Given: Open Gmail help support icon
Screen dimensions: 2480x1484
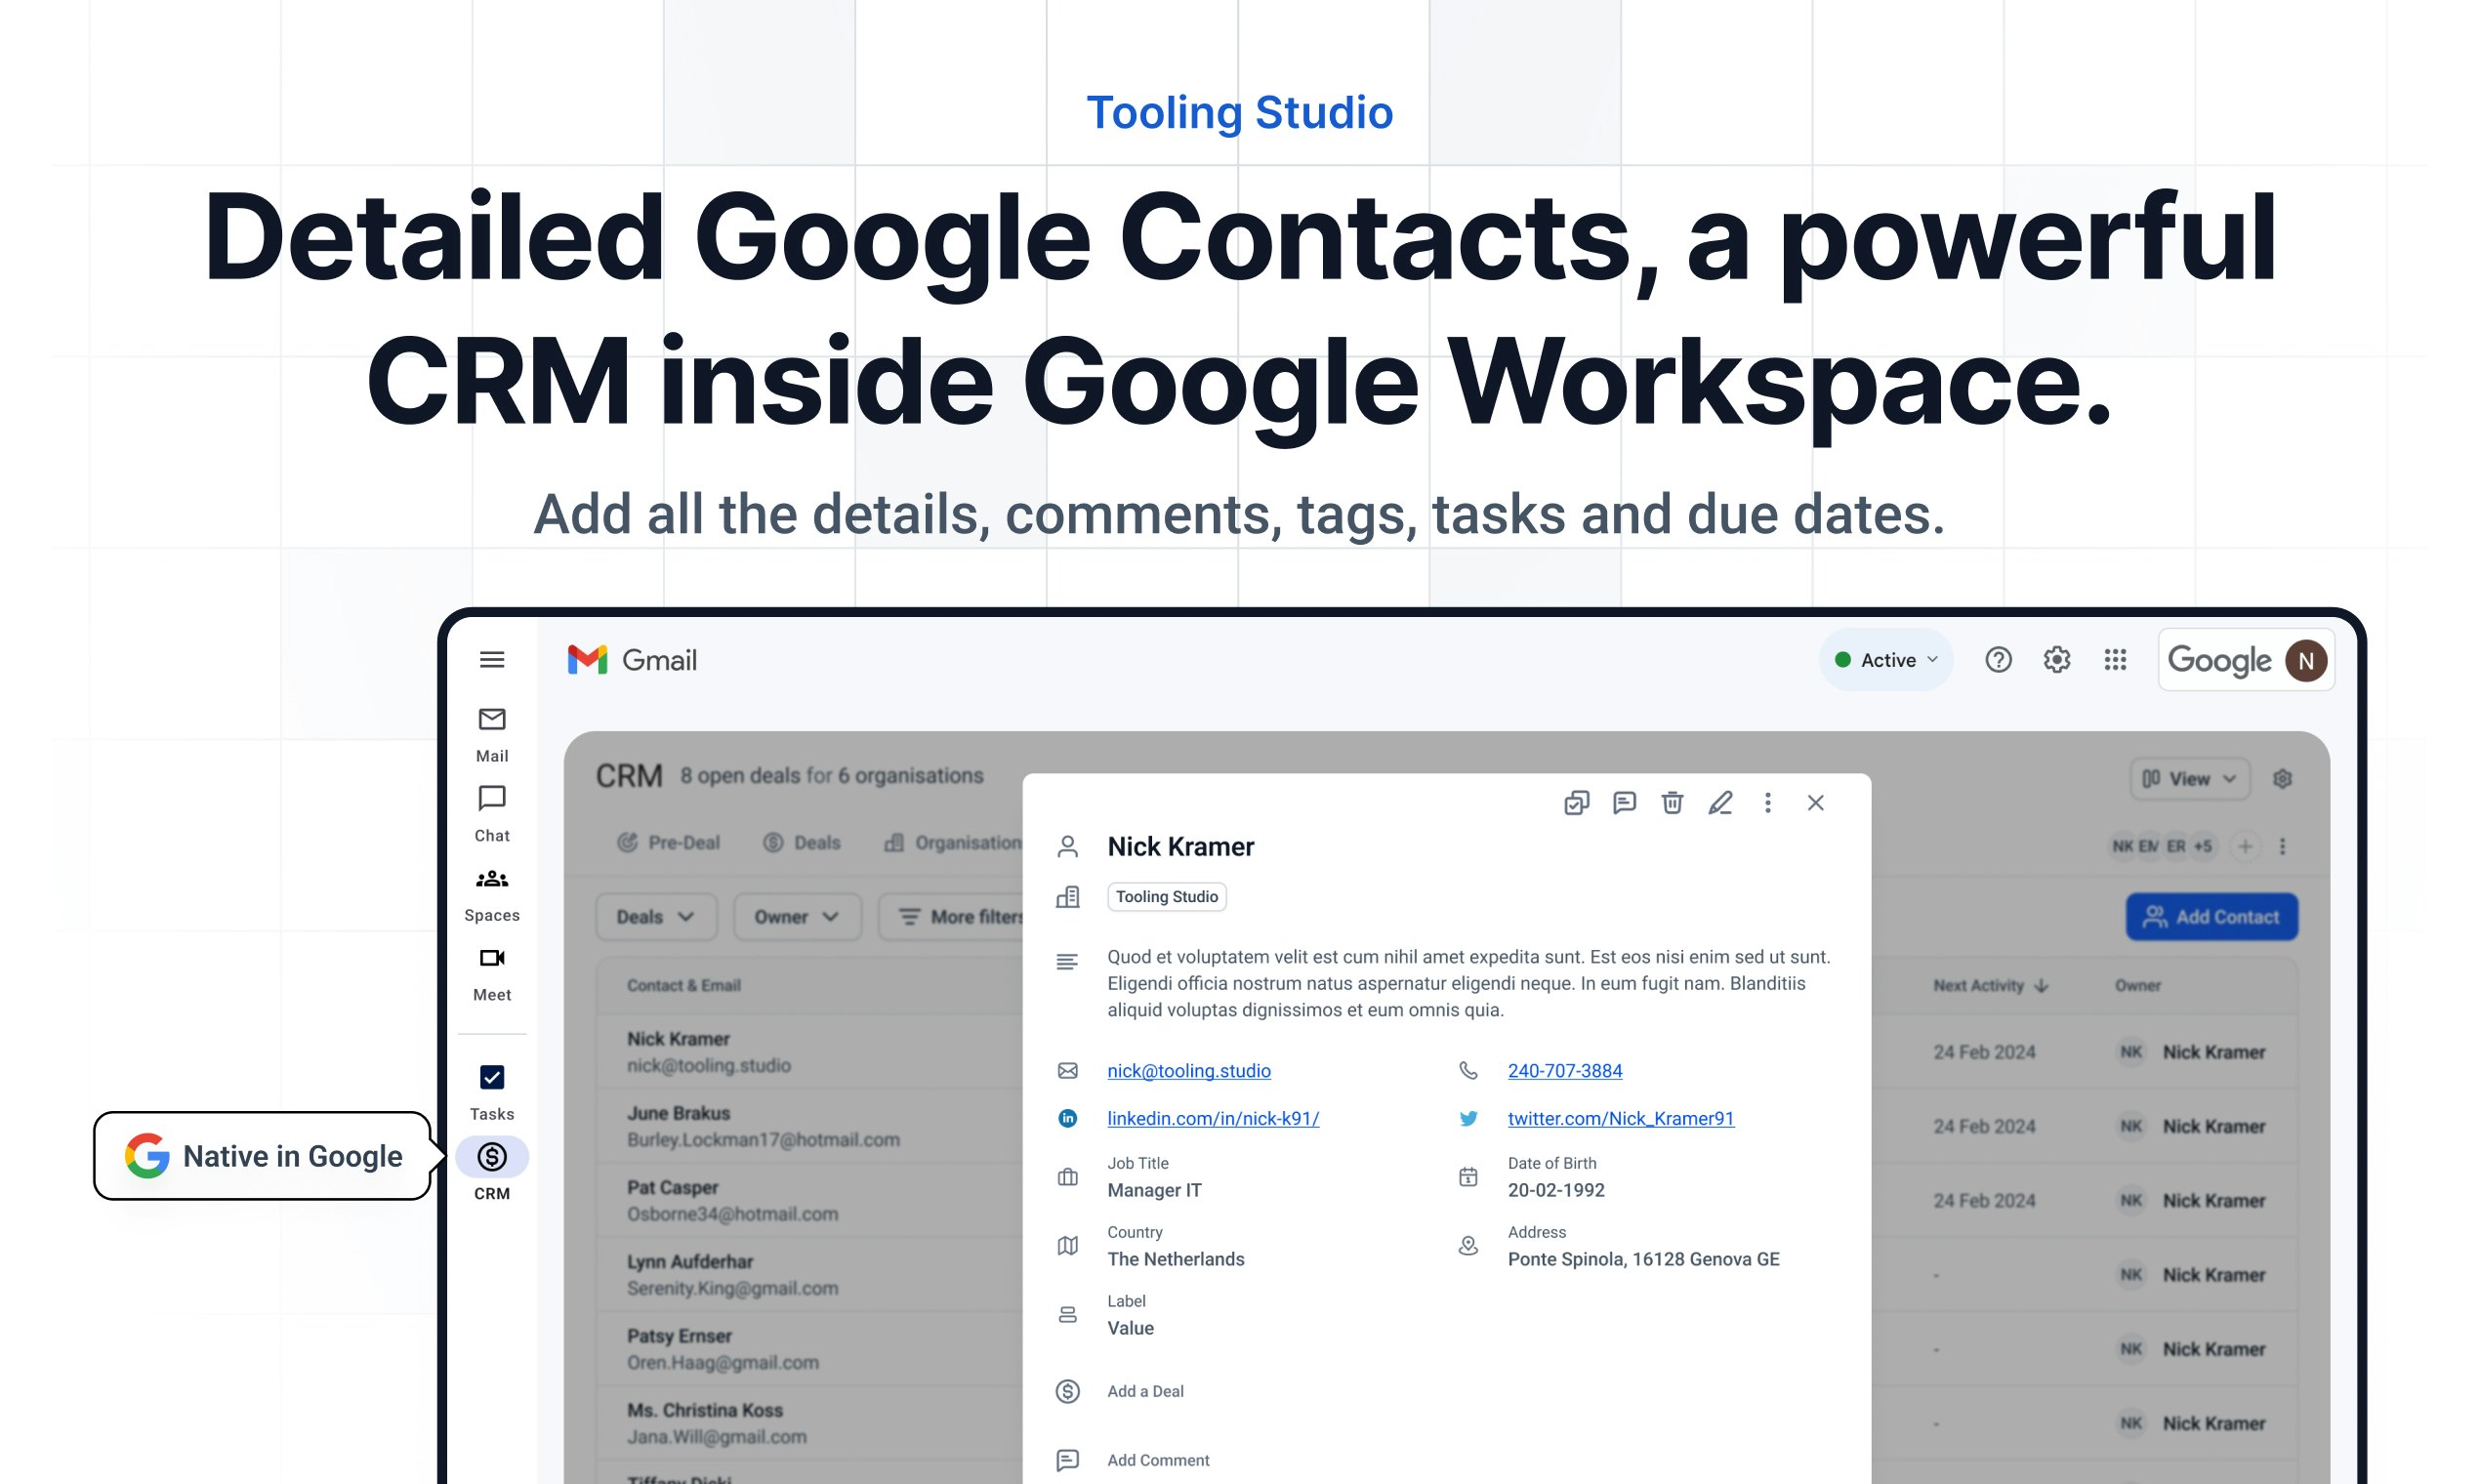Looking at the screenshot, I should [1998, 660].
